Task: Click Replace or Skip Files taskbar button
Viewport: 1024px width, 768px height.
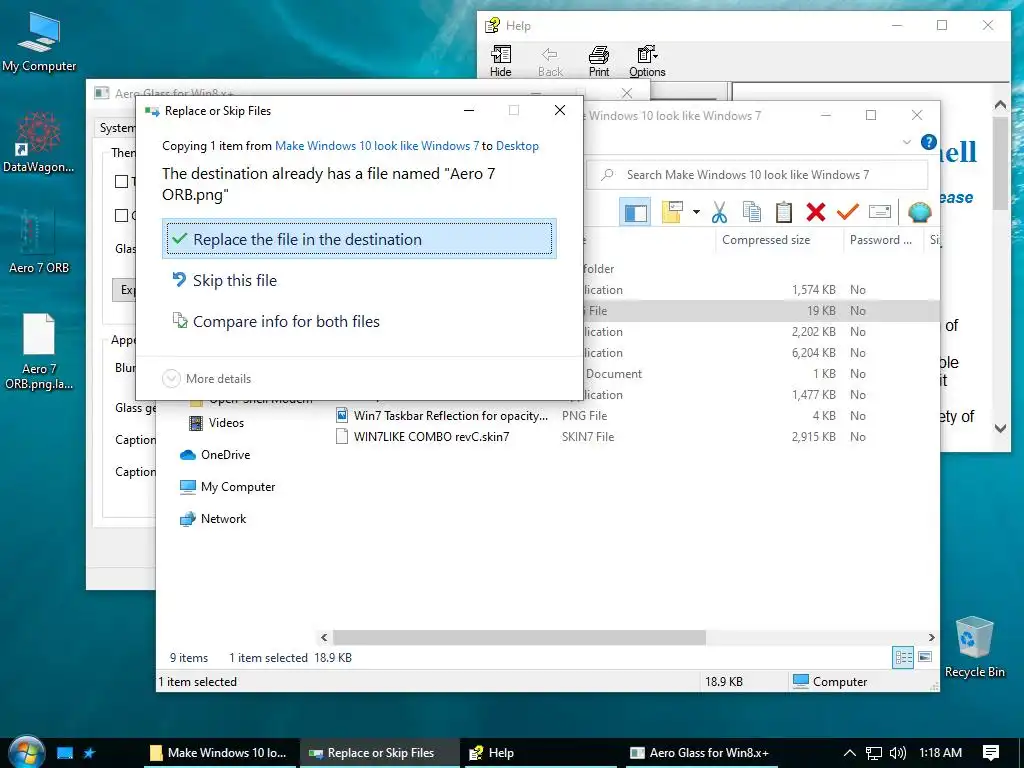Action: [x=380, y=753]
